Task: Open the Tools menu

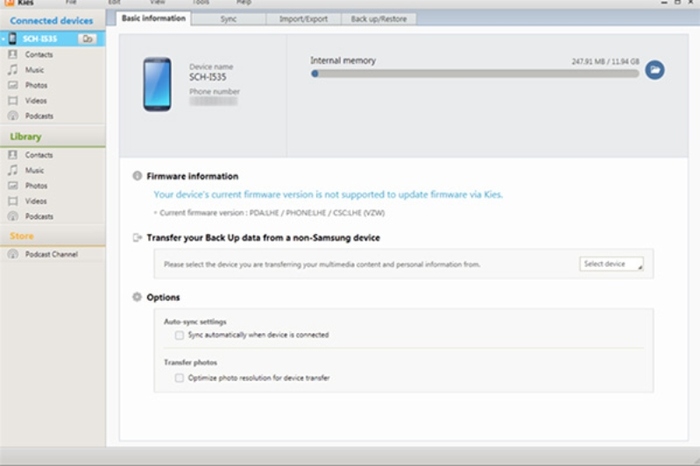Action: tap(201, 3)
